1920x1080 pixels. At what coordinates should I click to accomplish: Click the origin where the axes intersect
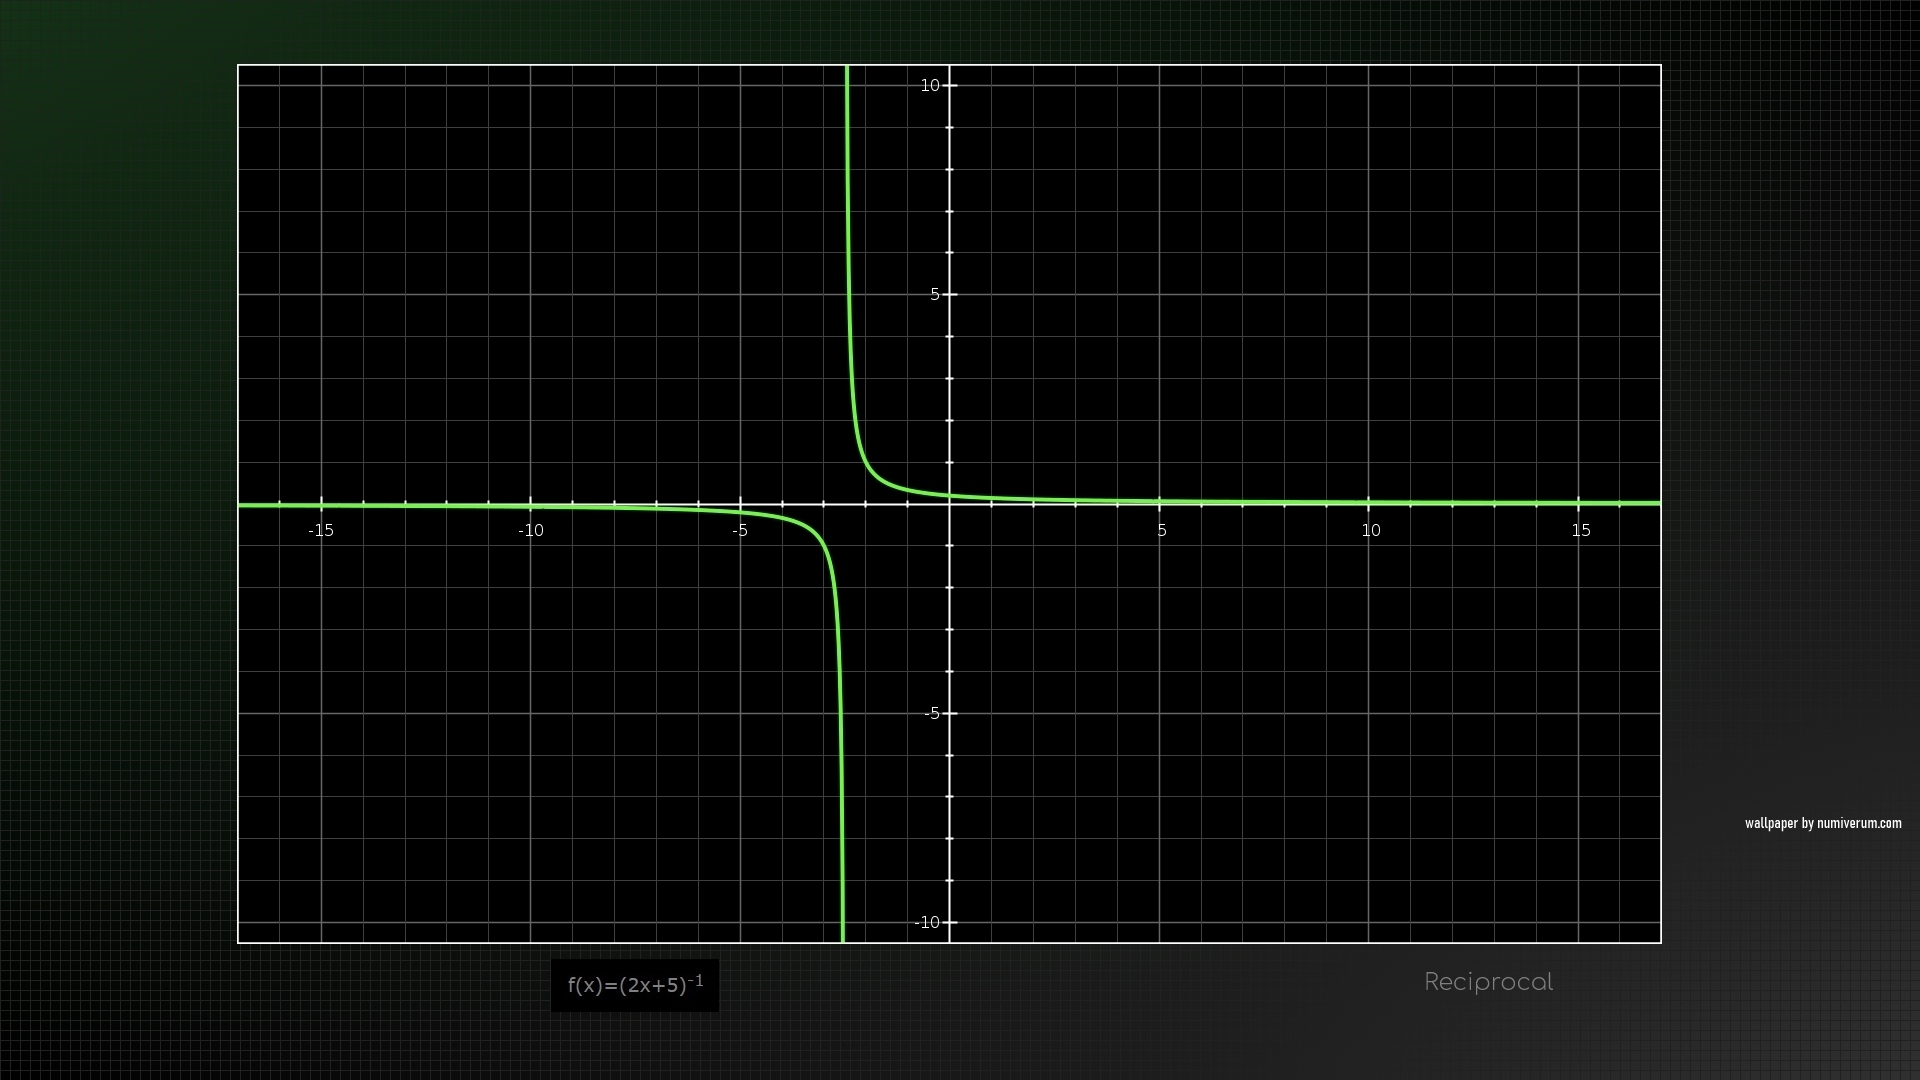click(x=949, y=504)
